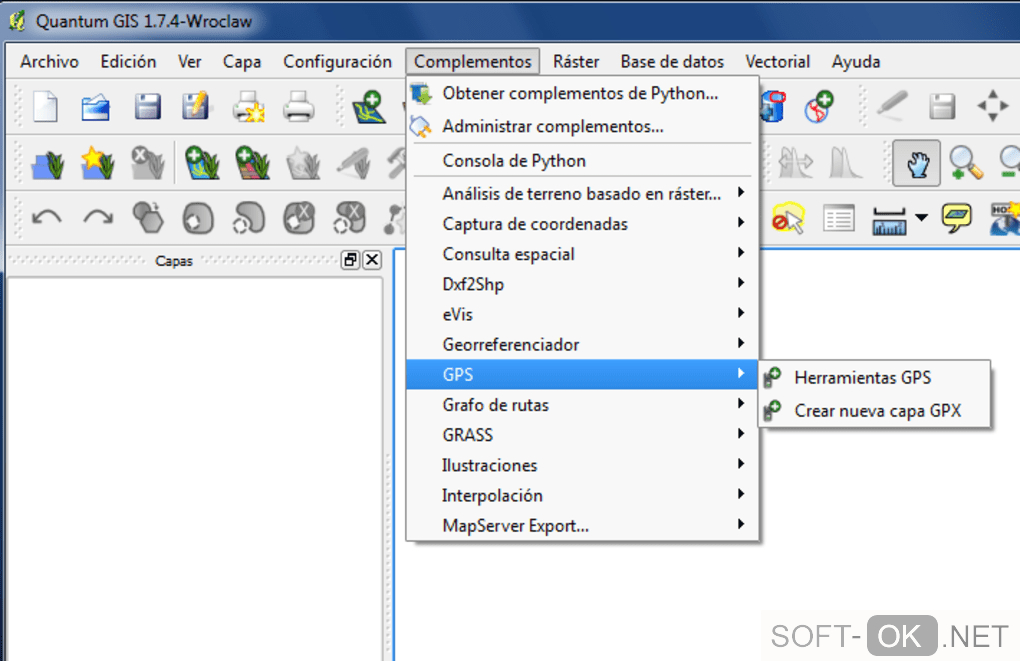
Task: Open Consola de Python
Action: (x=582, y=161)
